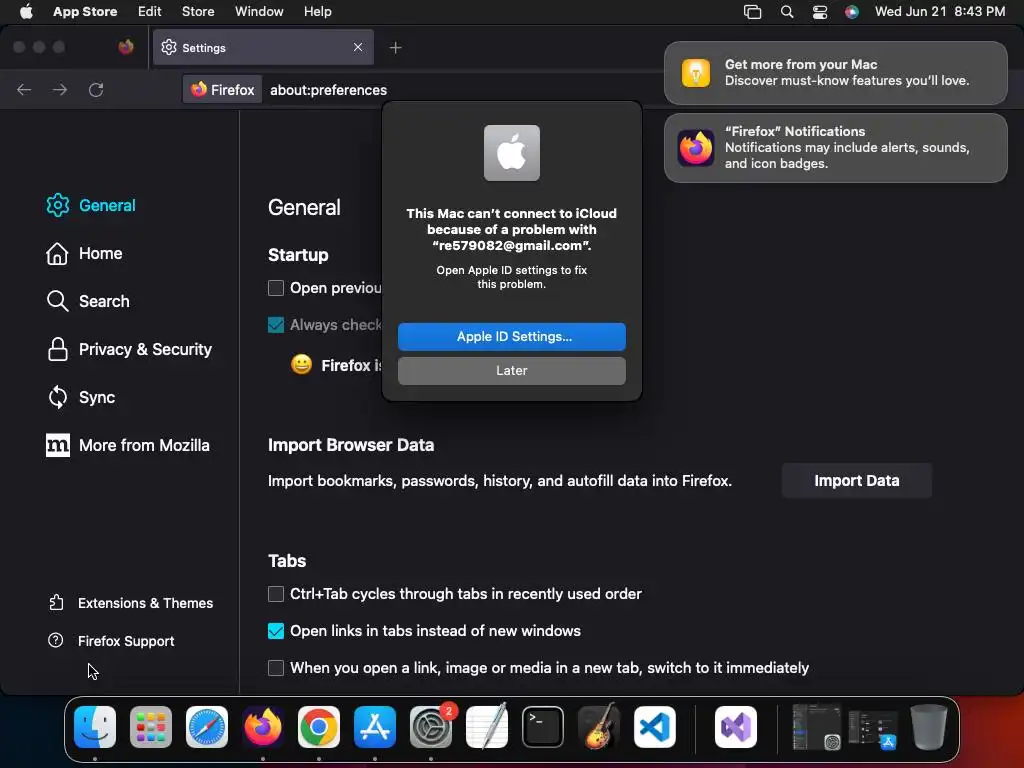1024x768 pixels.
Task: Click the date and time in menu bar
Action: click(940, 11)
